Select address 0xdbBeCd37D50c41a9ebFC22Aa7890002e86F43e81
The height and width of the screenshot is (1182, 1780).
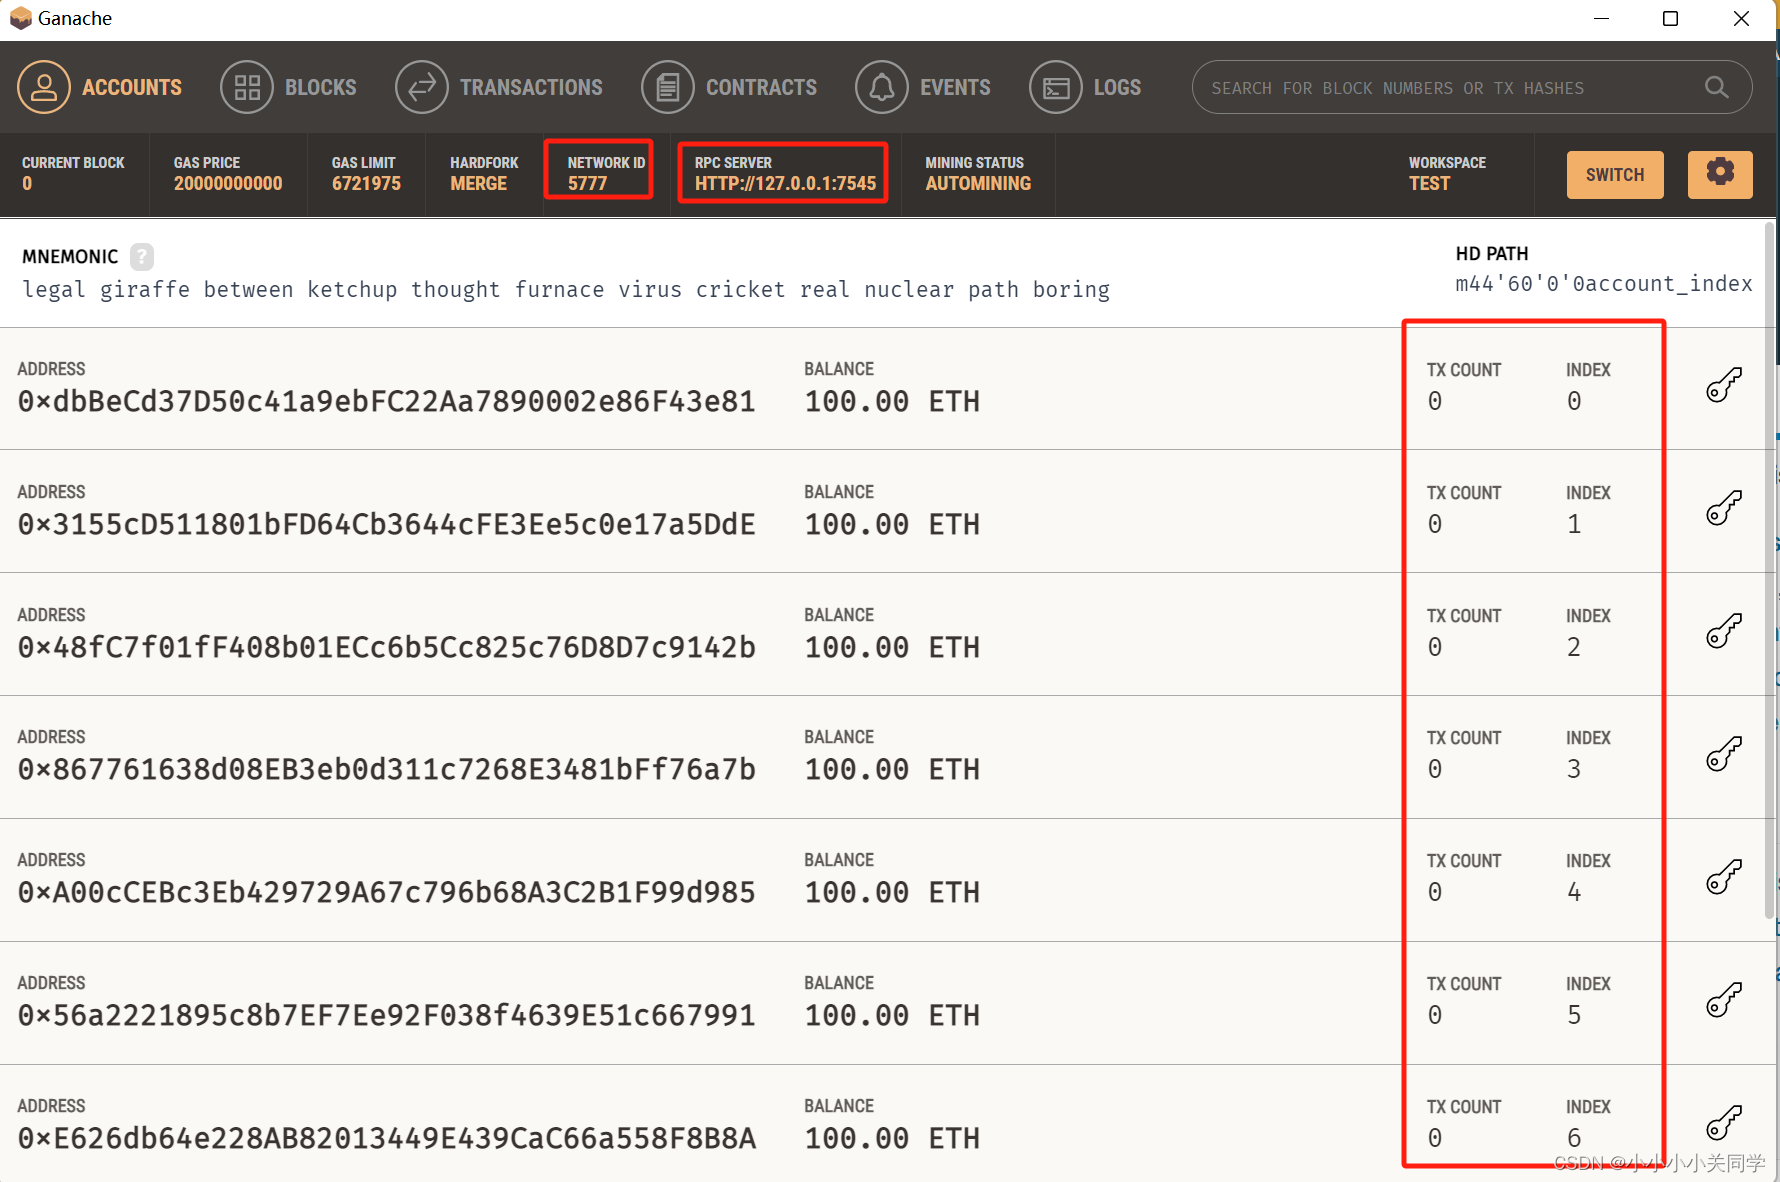[x=386, y=402]
